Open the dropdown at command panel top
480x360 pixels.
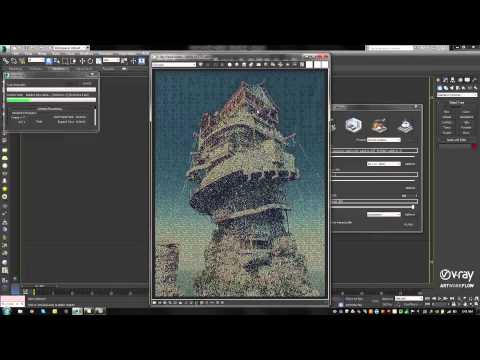click(x=457, y=95)
